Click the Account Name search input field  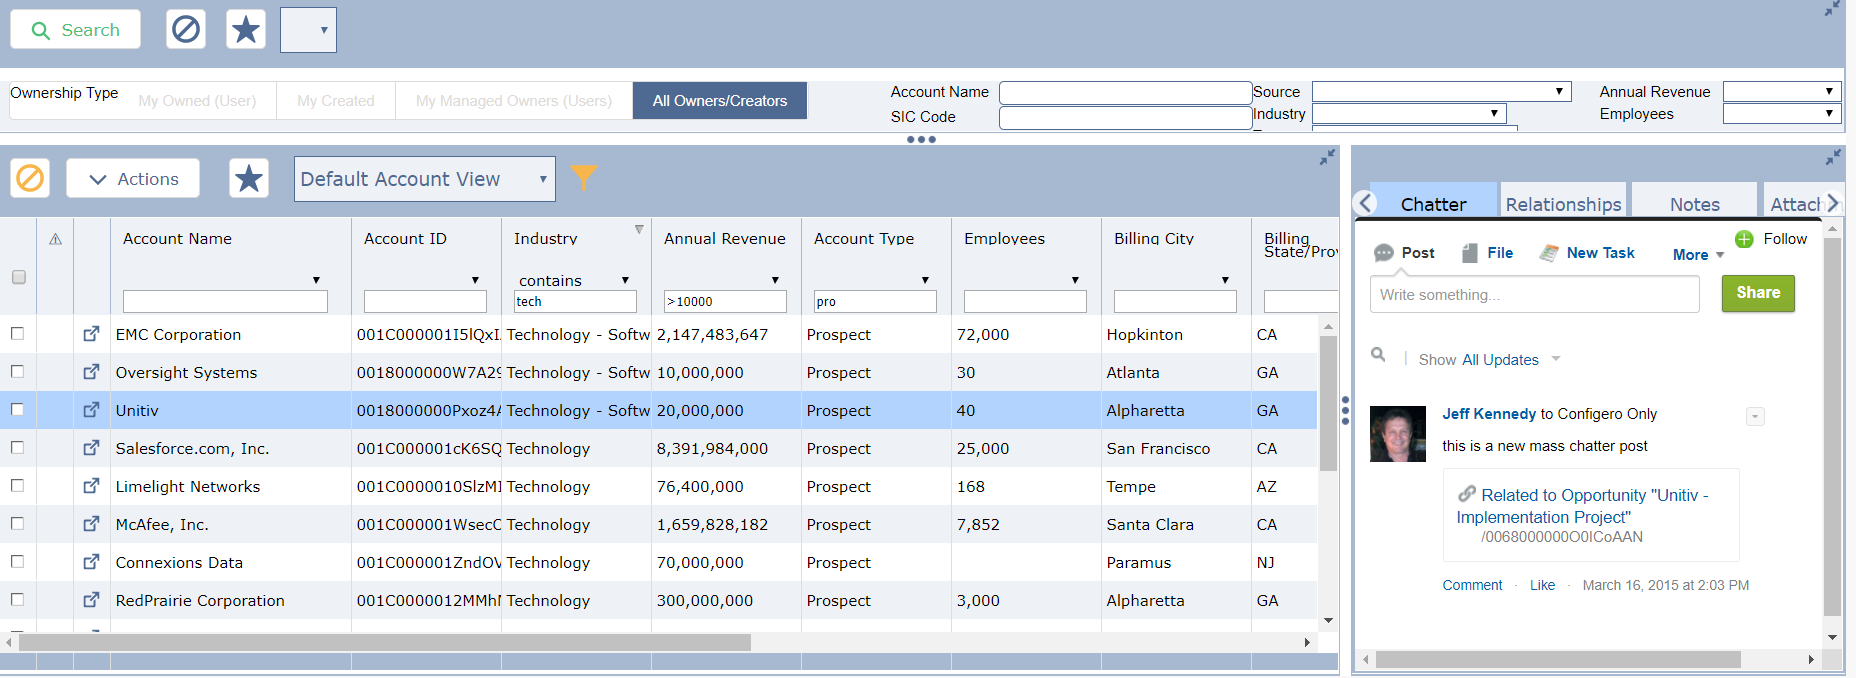1125,92
